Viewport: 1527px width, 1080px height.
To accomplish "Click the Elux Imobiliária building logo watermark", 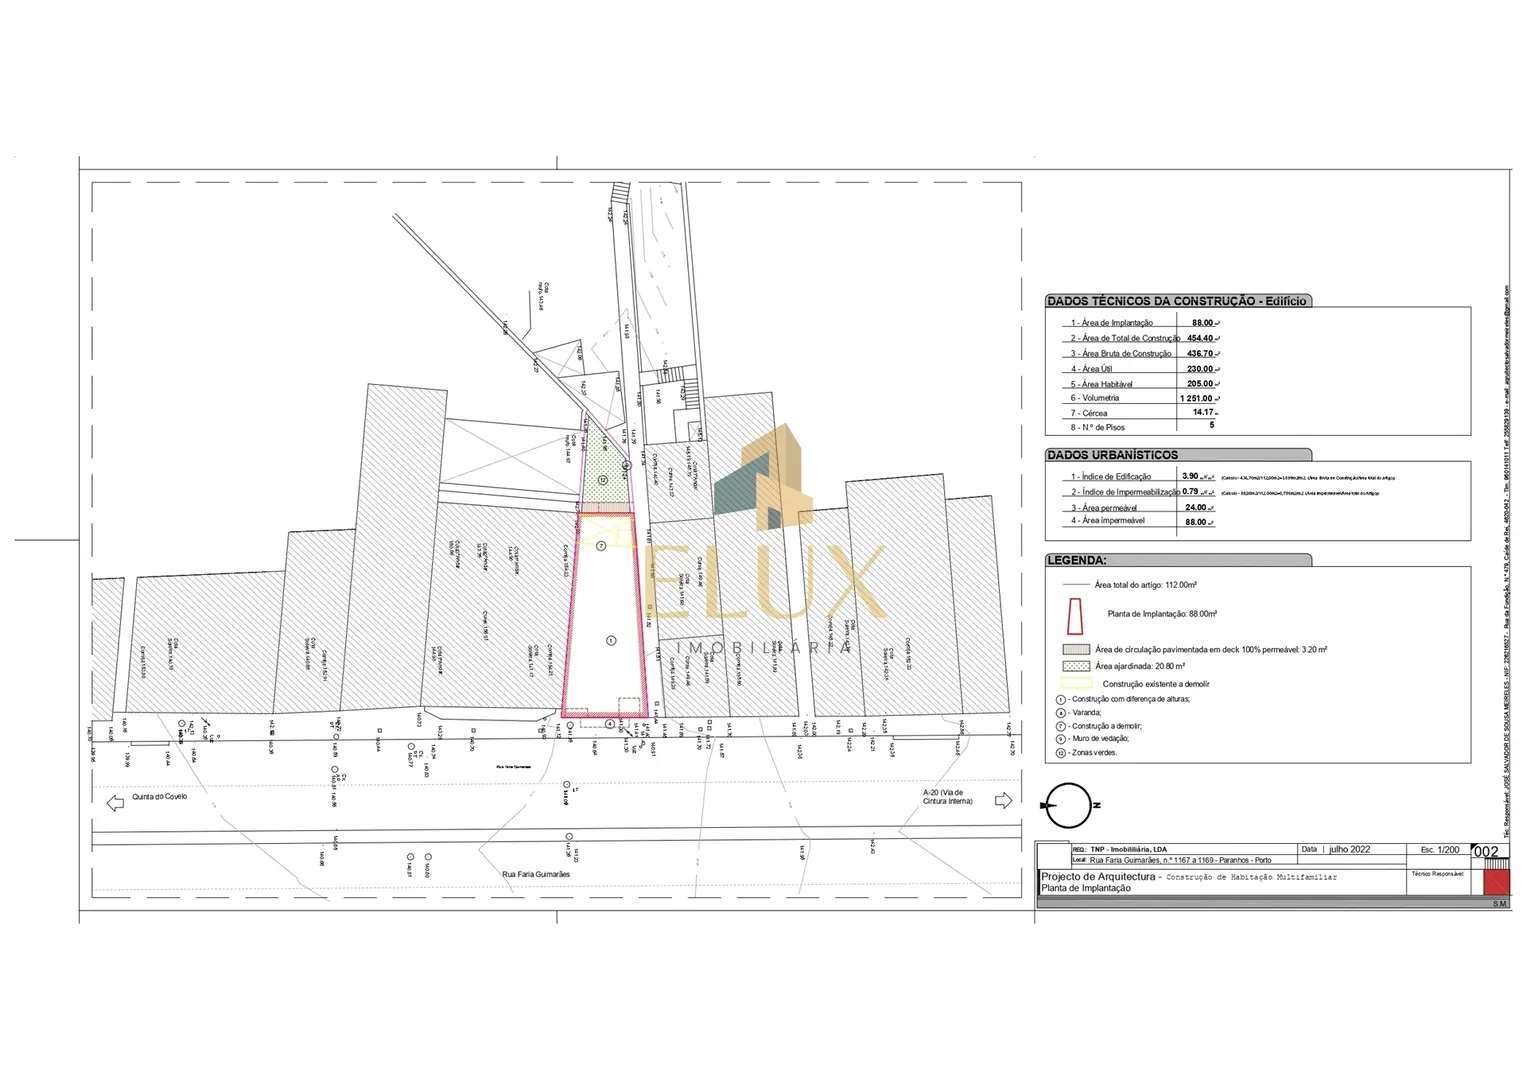I will (x=776, y=477).
